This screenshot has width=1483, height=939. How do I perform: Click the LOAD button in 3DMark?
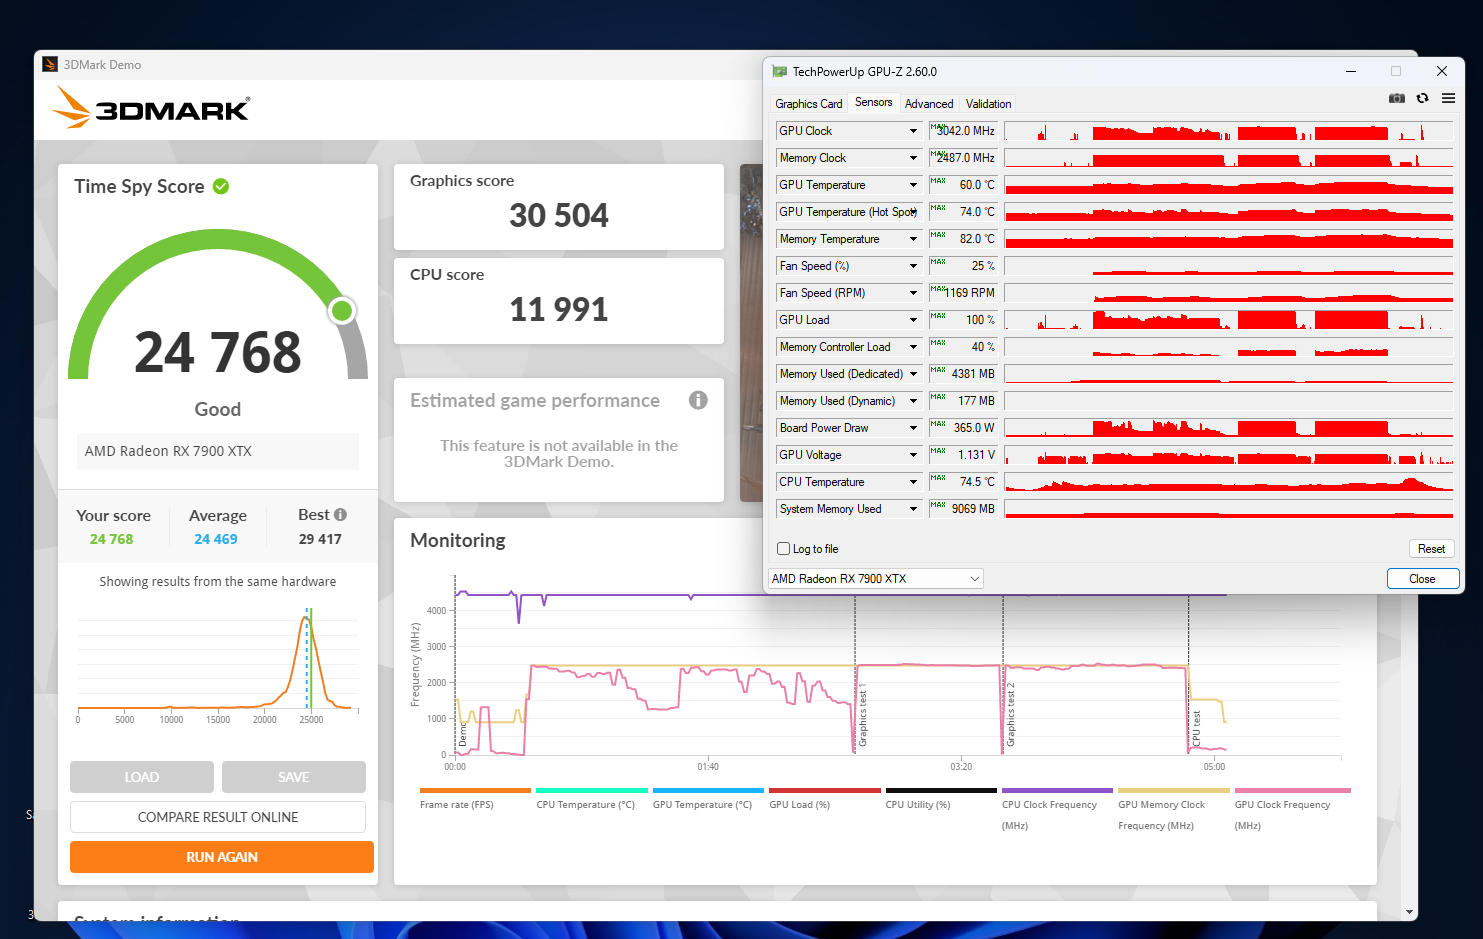142,777
